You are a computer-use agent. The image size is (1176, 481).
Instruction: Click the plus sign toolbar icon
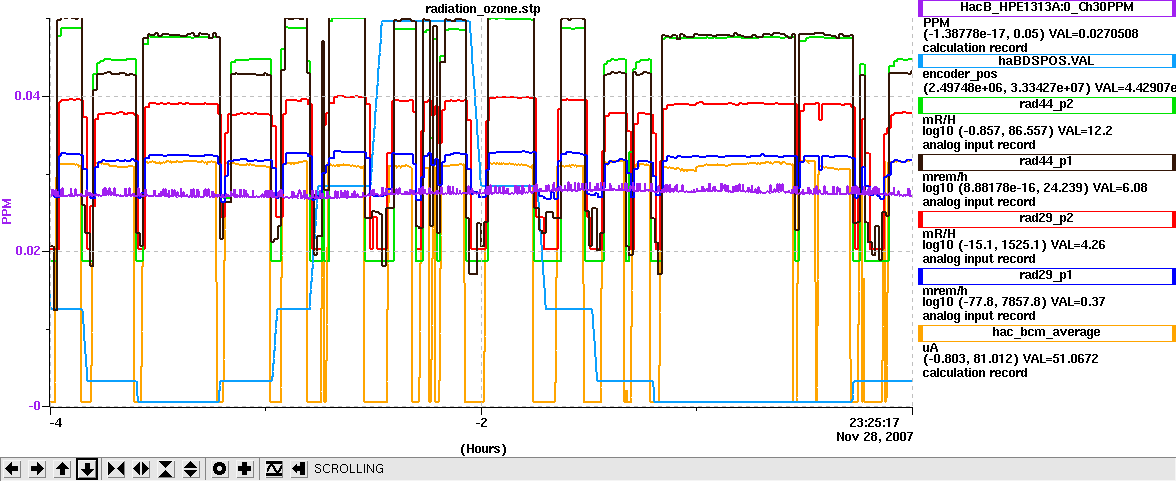pyautogui.click(x=244, y=469)
